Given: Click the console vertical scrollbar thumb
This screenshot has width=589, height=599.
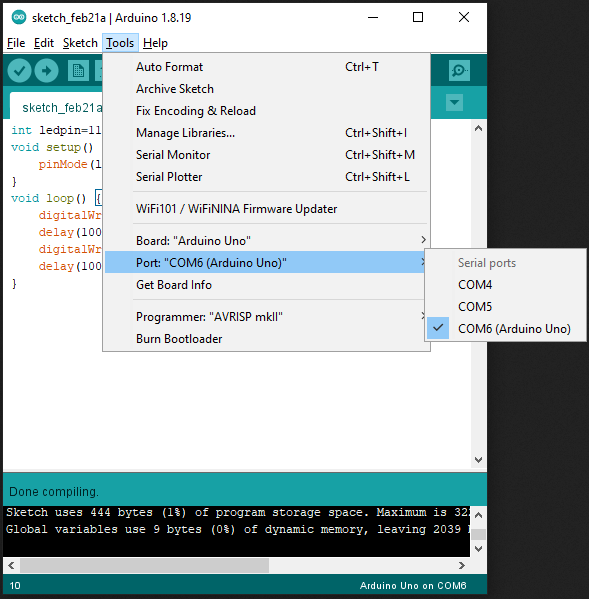Looking at the screenshot, I should point(478,534).
